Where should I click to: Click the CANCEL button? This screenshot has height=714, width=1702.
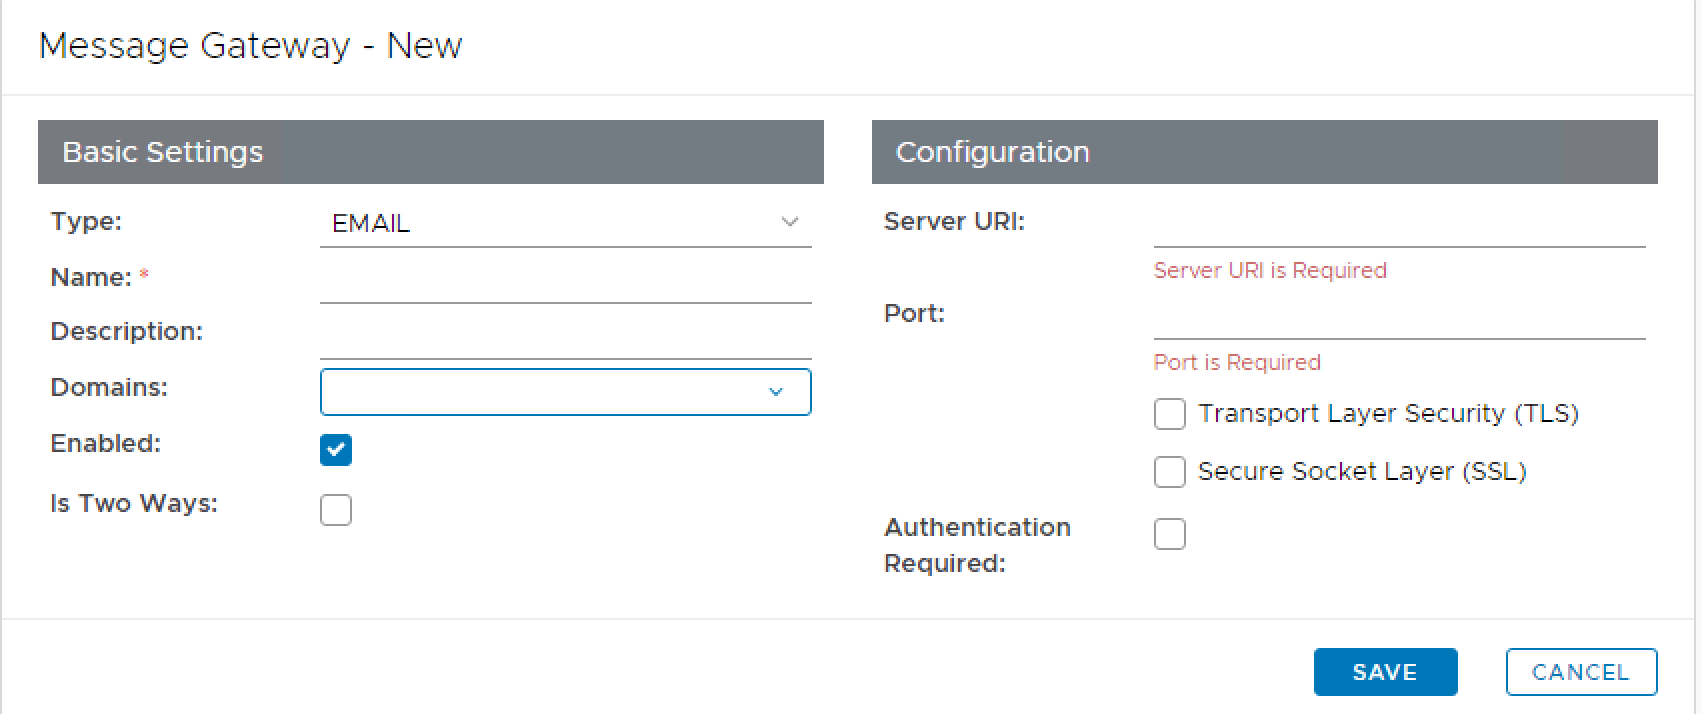pos(1580,672)
